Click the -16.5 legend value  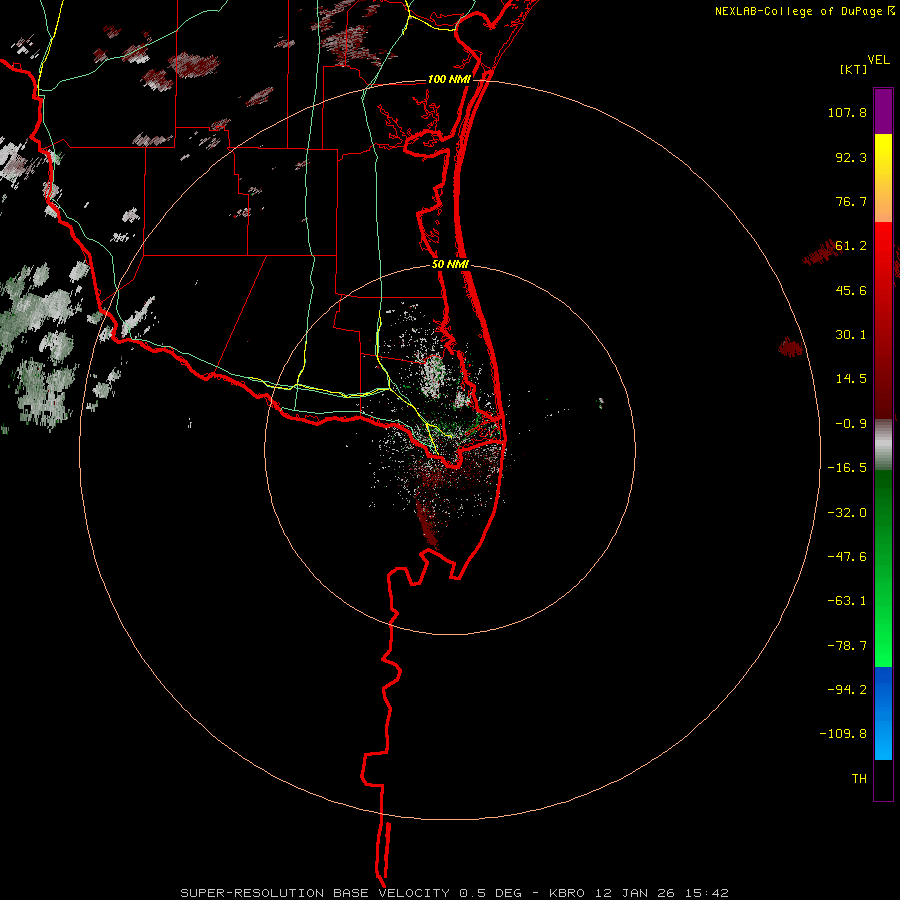[x=847, y=468]
